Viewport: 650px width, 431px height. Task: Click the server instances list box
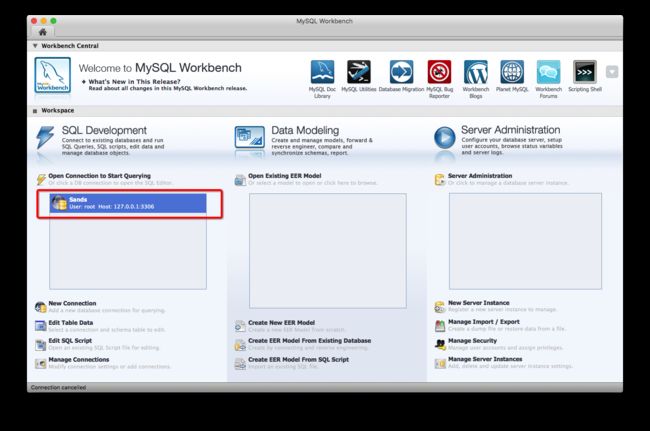click(x=525, y=241)
